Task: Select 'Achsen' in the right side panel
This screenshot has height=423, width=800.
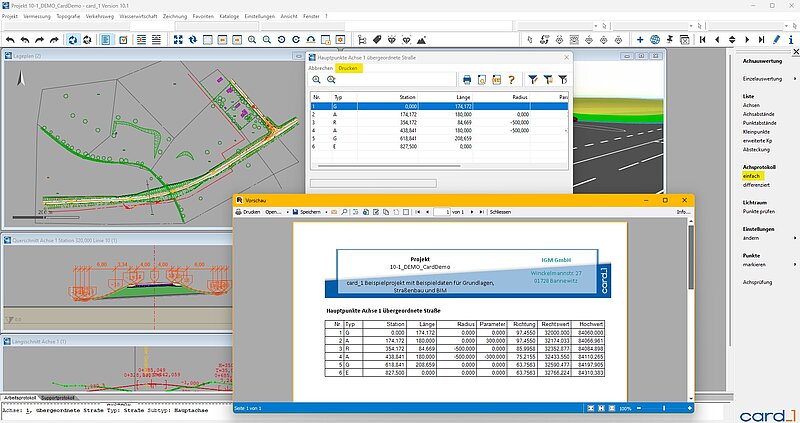Action: 751,105
